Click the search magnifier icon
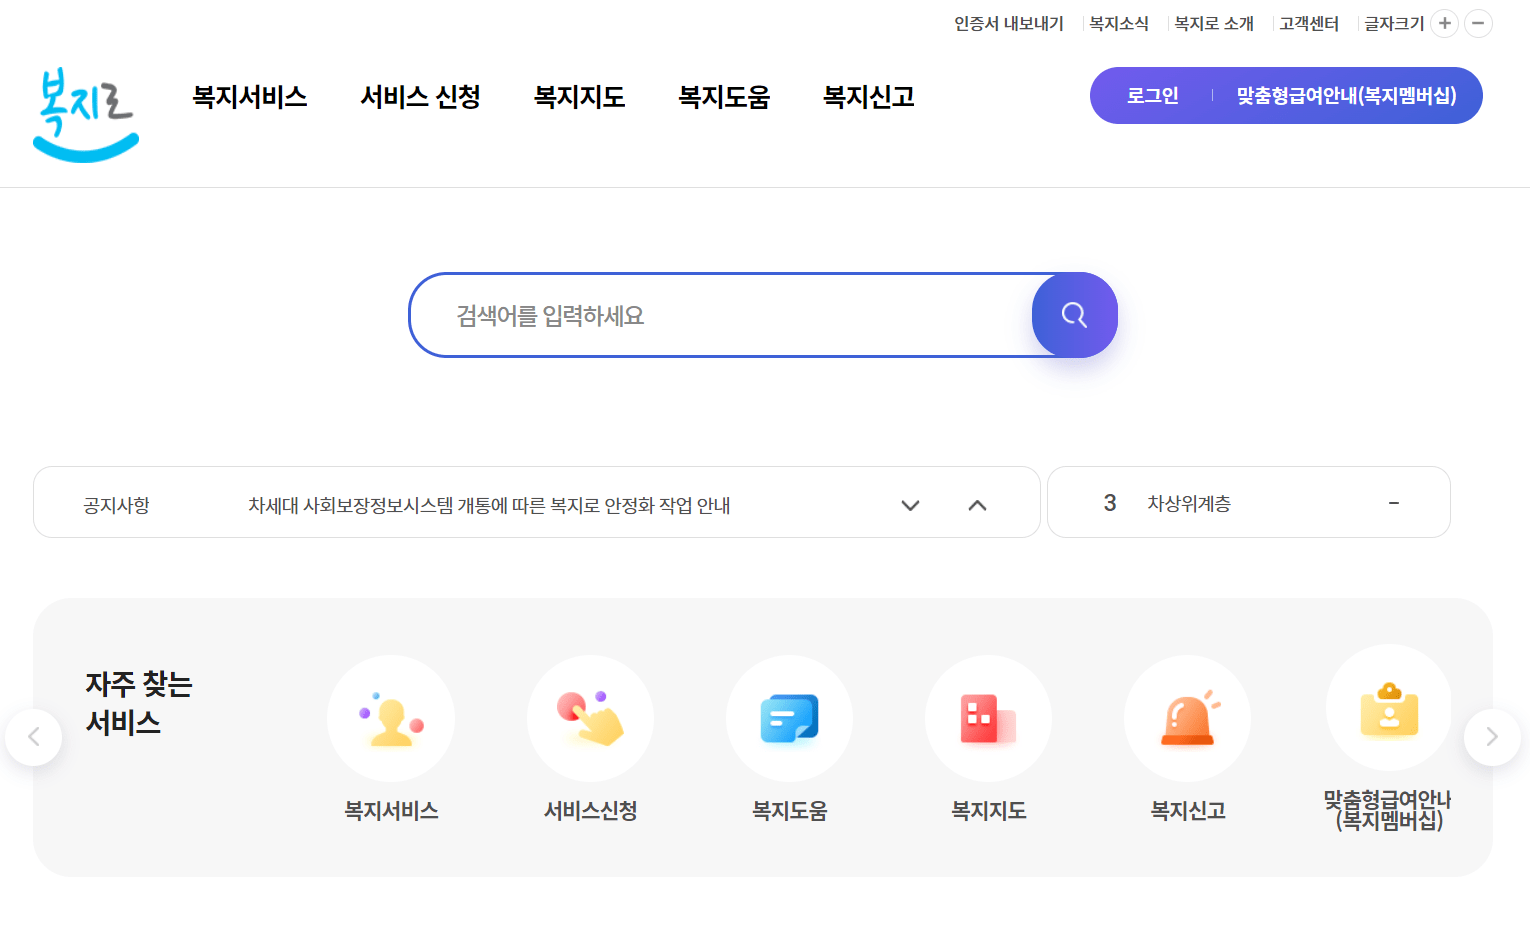The height and width of the screenshot is (946, 1530). click(1074, 314)
